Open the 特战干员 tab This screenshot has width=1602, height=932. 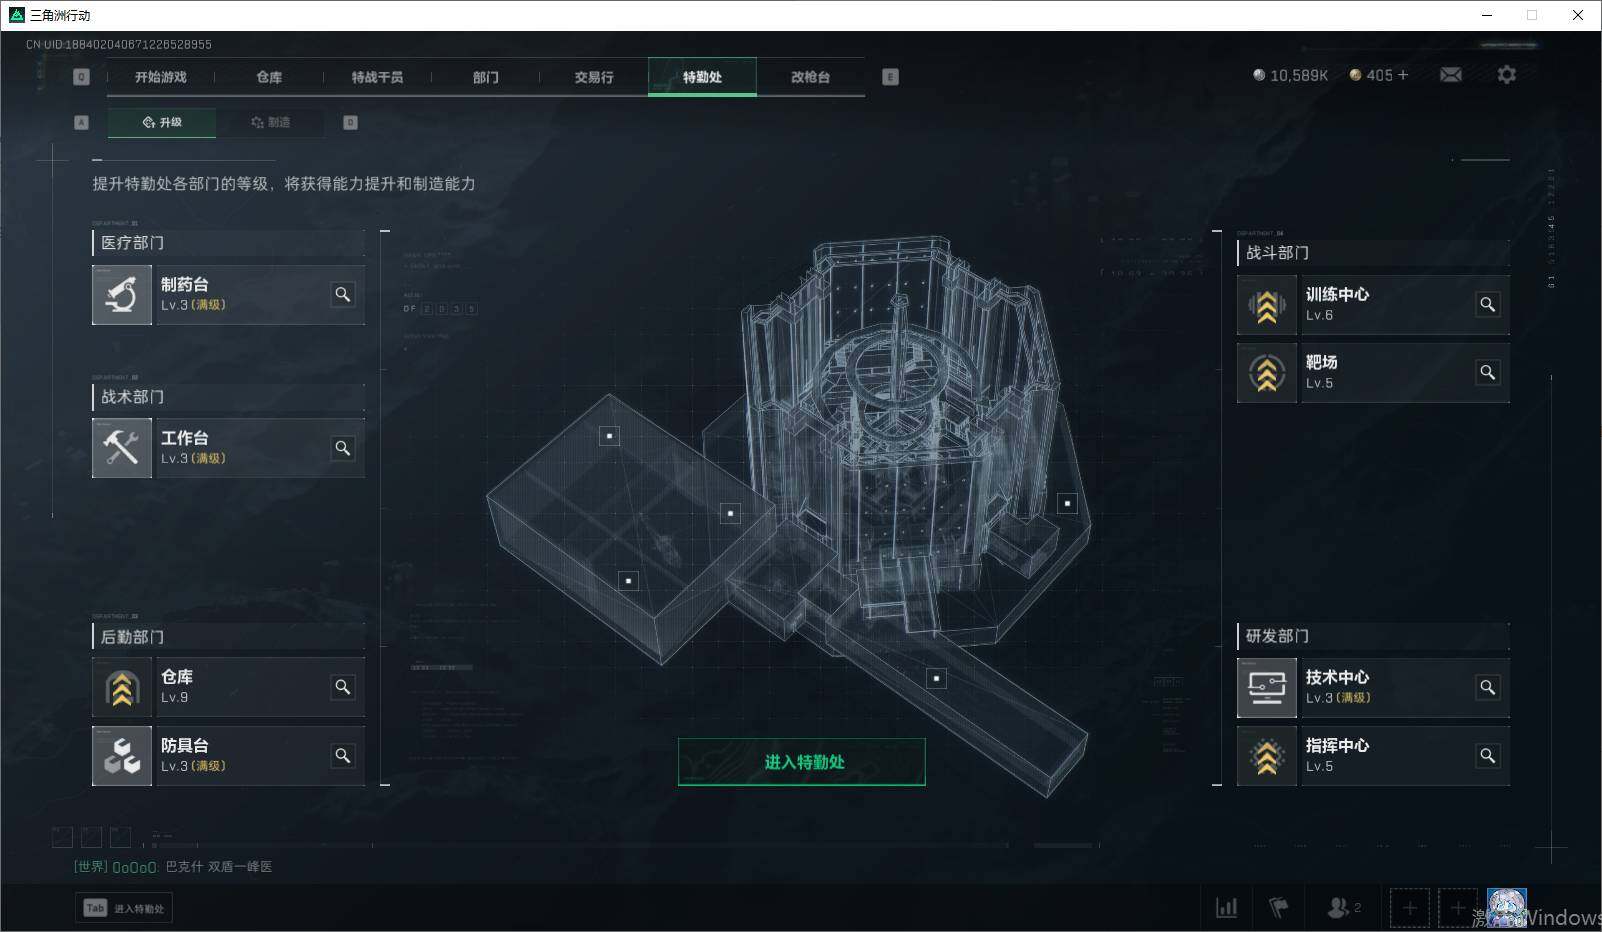377,77
